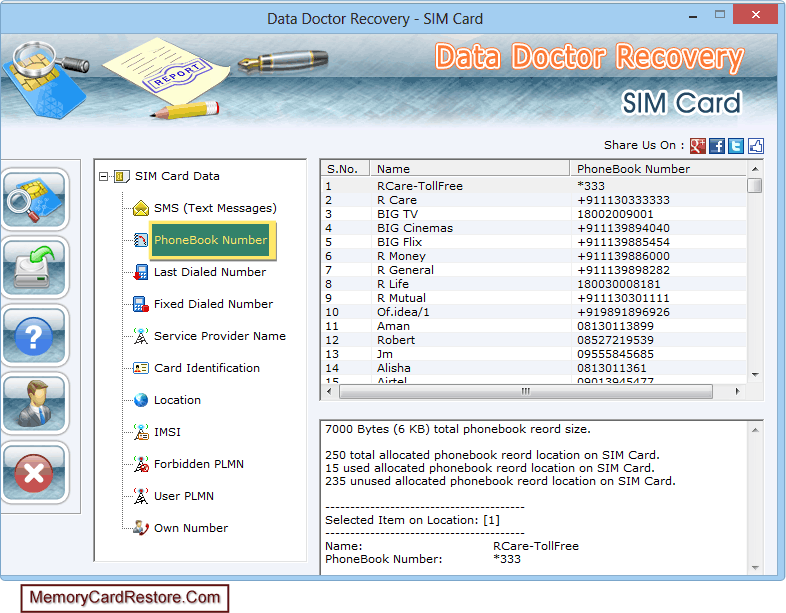Select SIM Card Data root label
Image resolution: width=786 pixels, height=613 pixels.
[177, 176]
